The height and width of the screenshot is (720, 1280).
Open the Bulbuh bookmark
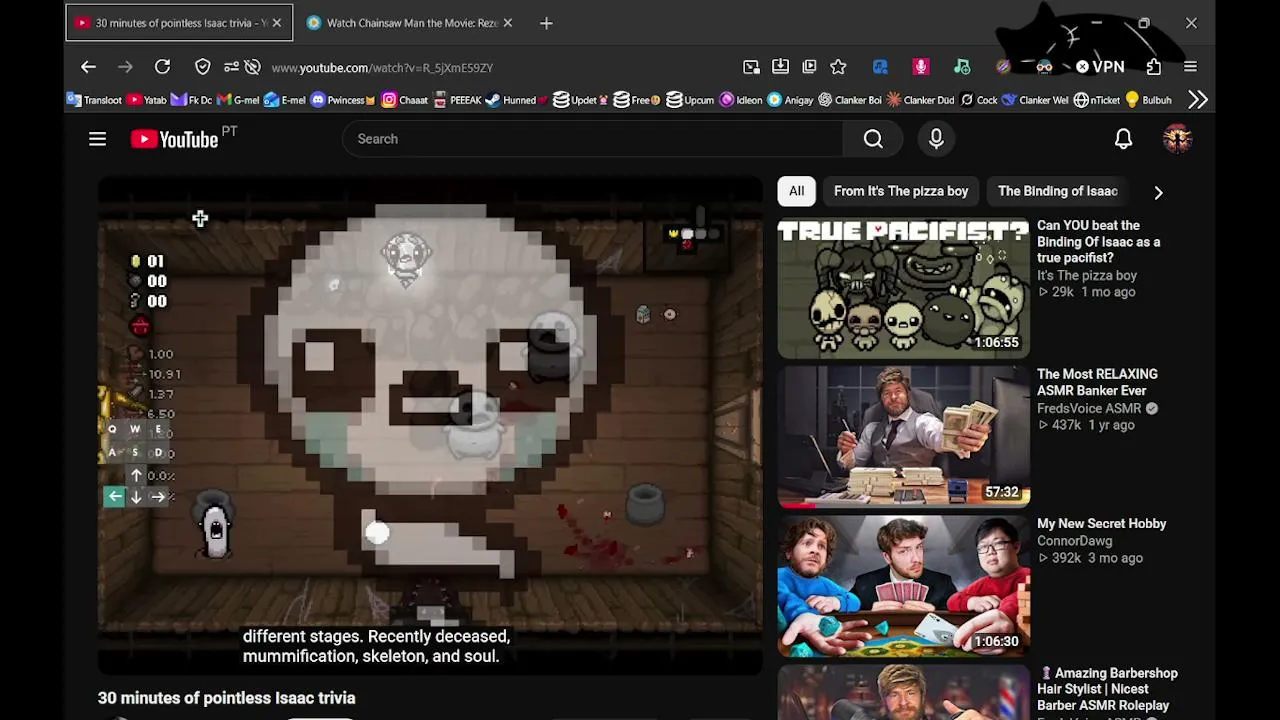(1148, 100)
